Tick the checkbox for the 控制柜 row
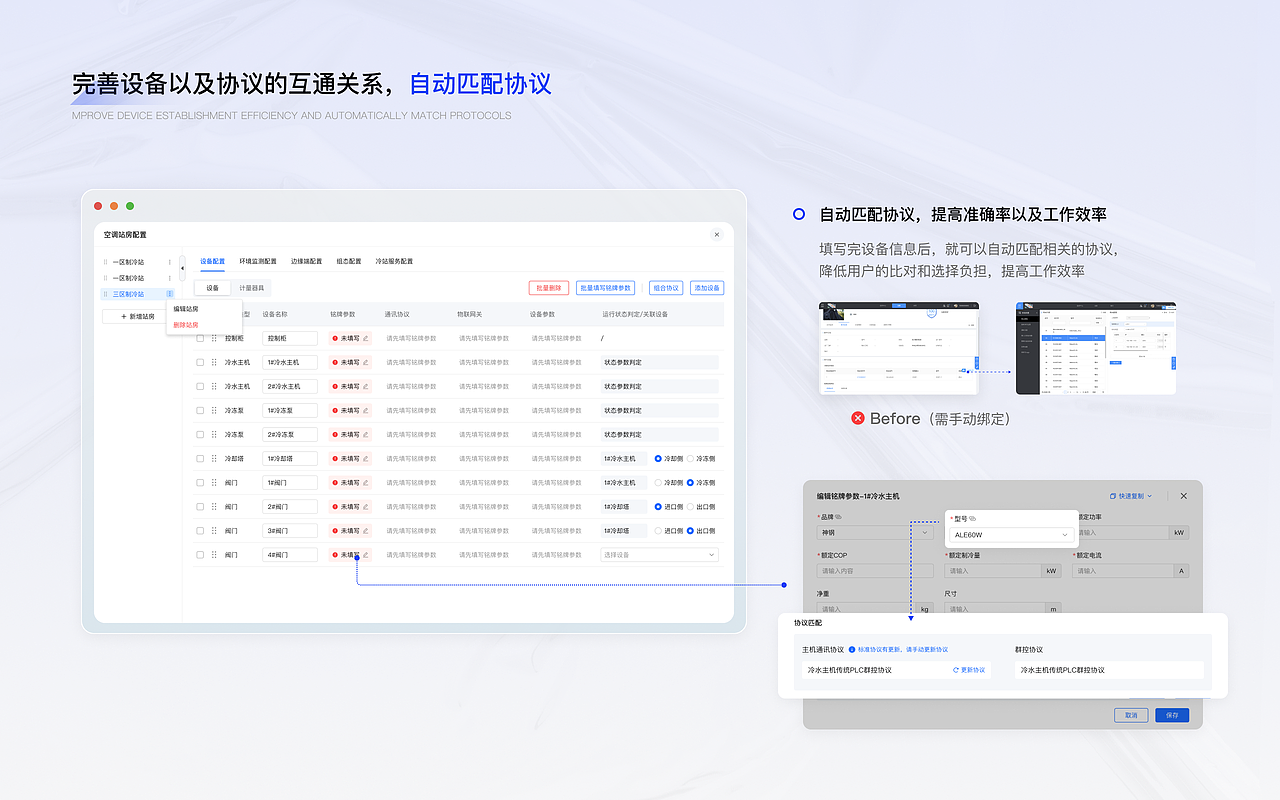The image size is (1280, 800). tap(200, 339)
